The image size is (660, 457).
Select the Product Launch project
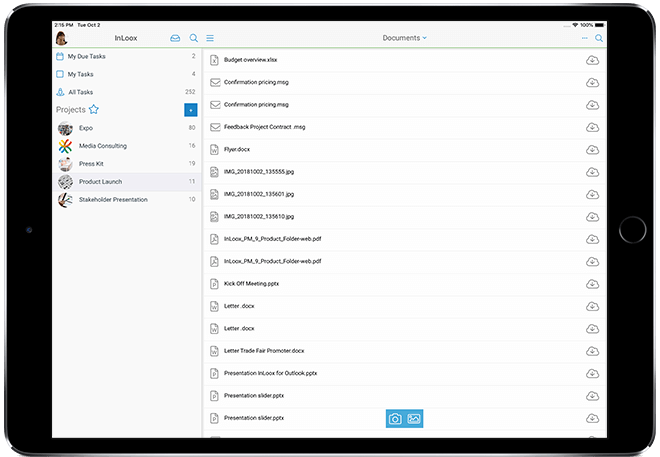(x=126, y=182)
